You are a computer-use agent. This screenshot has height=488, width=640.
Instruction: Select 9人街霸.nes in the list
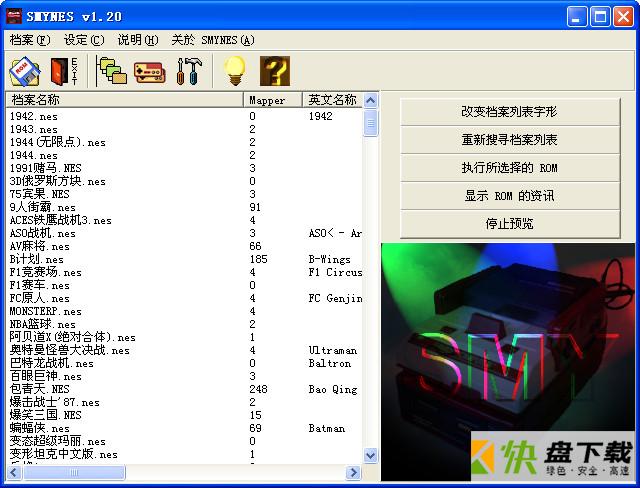[42, 207]
